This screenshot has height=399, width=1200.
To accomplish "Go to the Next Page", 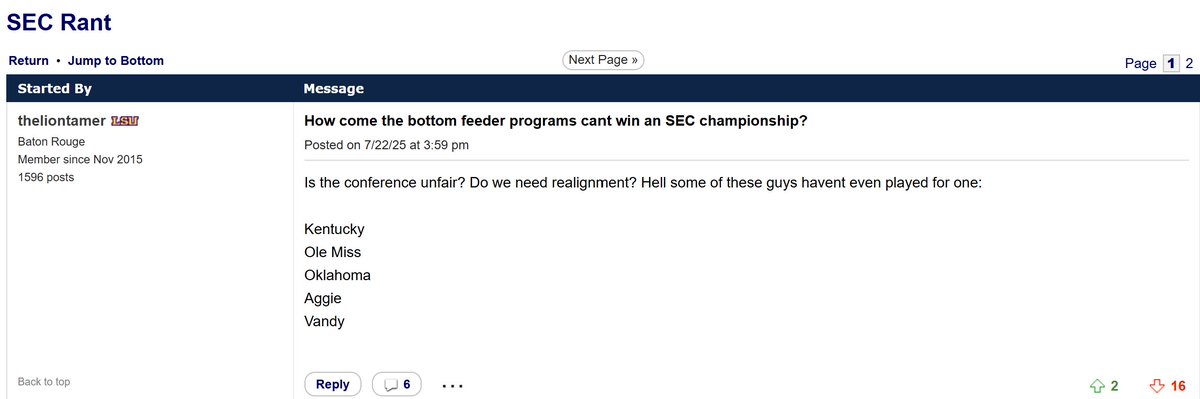I will point(603,60).
